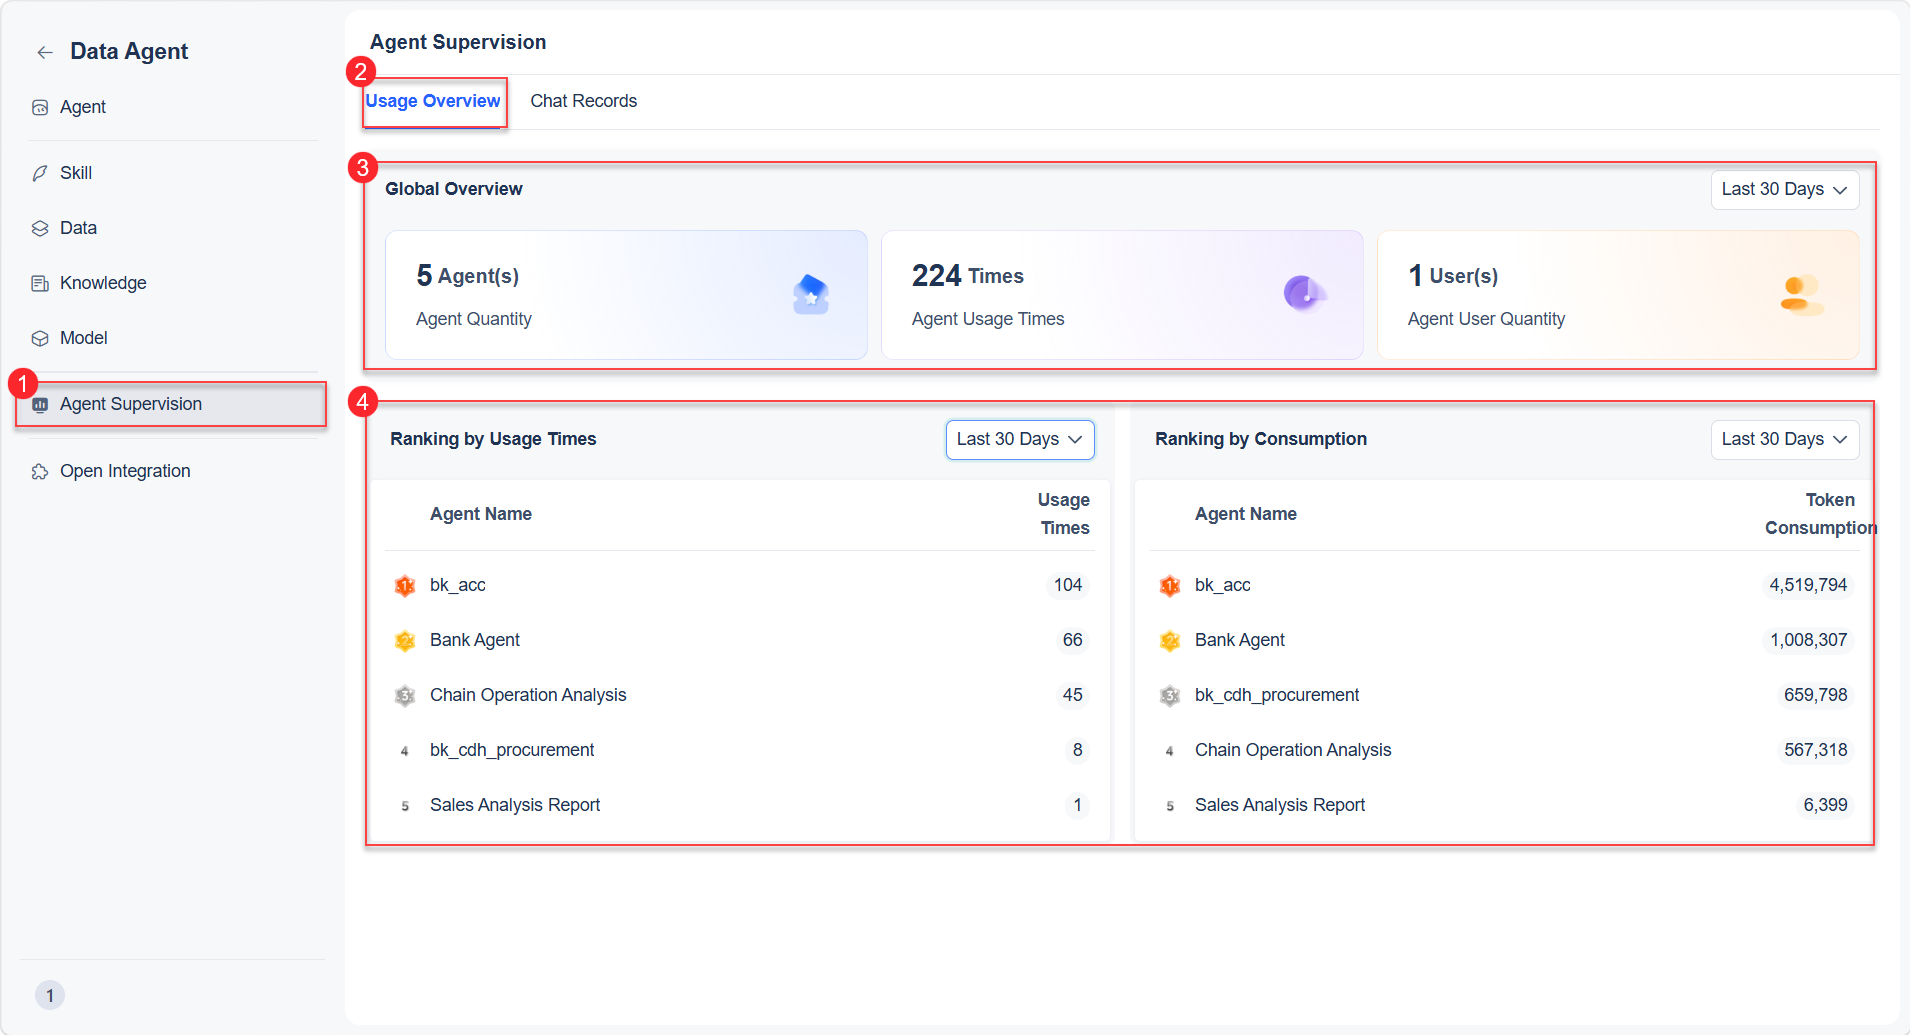Click the Agent sidebar icon
This screenshot has height=1035, width=1910.
(40, 107)
